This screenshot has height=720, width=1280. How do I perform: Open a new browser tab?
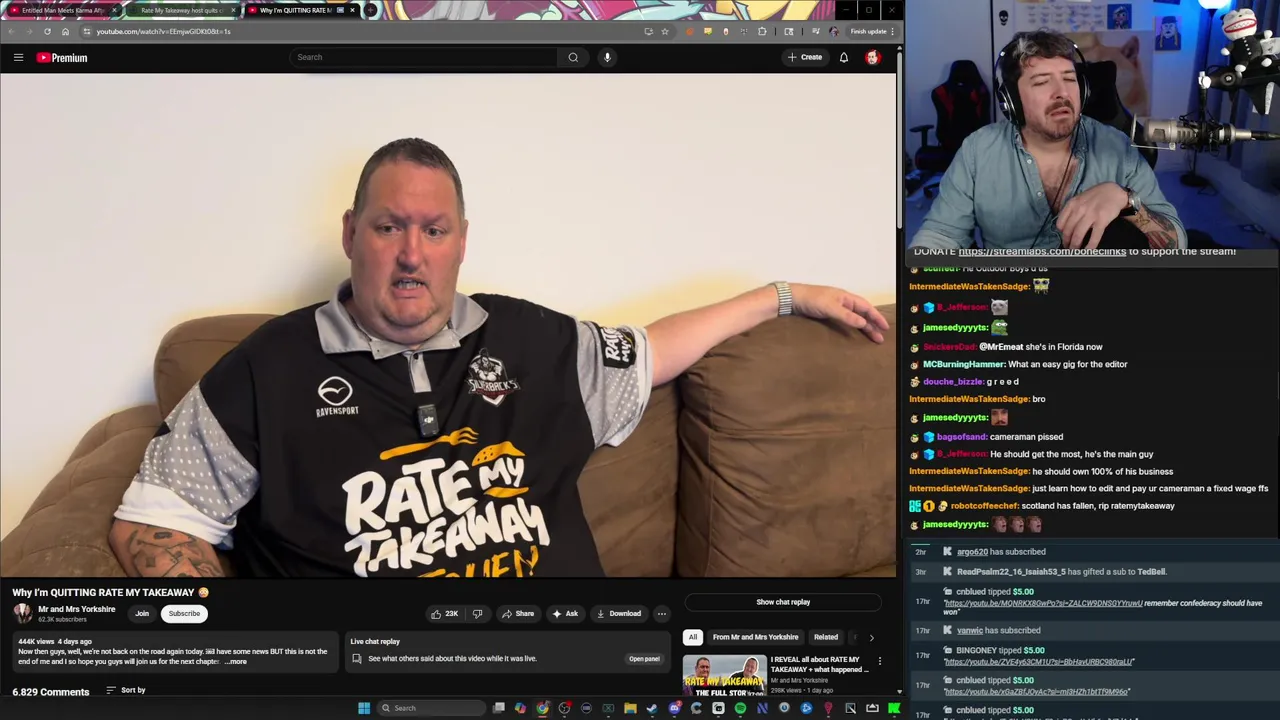(x=371, y=10)
